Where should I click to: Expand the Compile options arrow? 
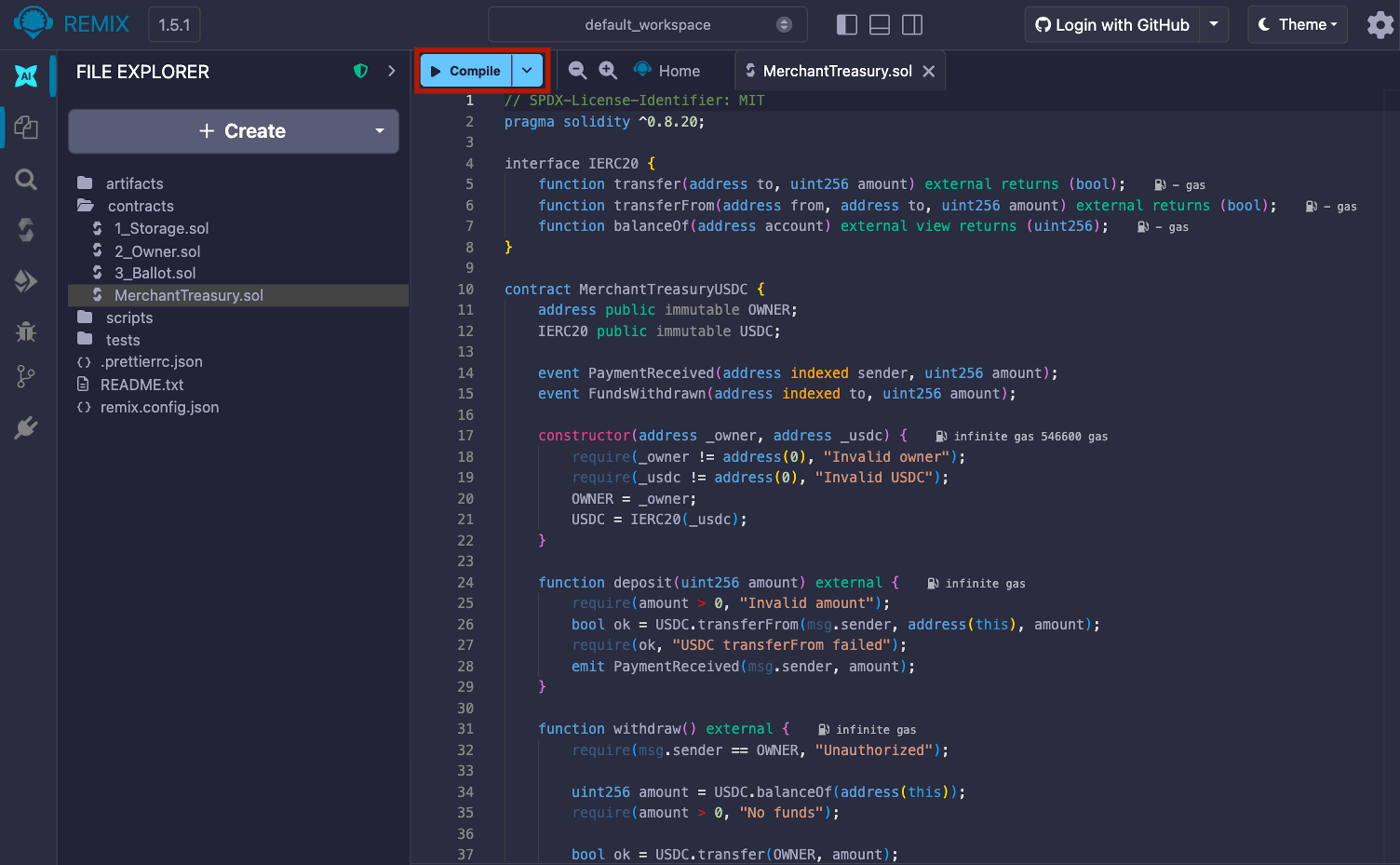click(528, 71)
